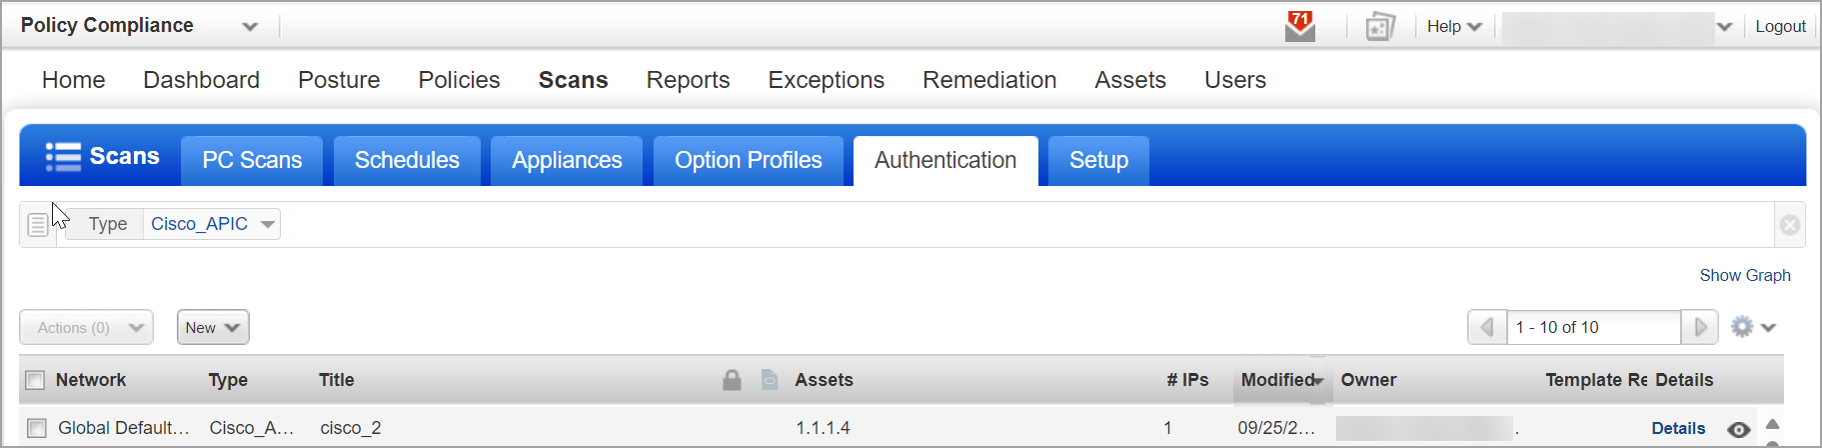This screenshot has height=448, width=1822.
Task: Click the Show Graph link
Action: (1745, 275)
